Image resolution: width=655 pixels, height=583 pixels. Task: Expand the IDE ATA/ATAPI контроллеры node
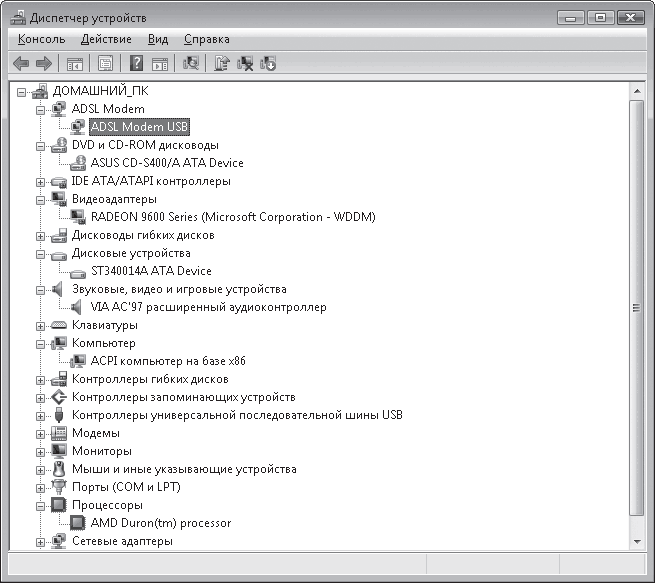[x=40, y=182]
